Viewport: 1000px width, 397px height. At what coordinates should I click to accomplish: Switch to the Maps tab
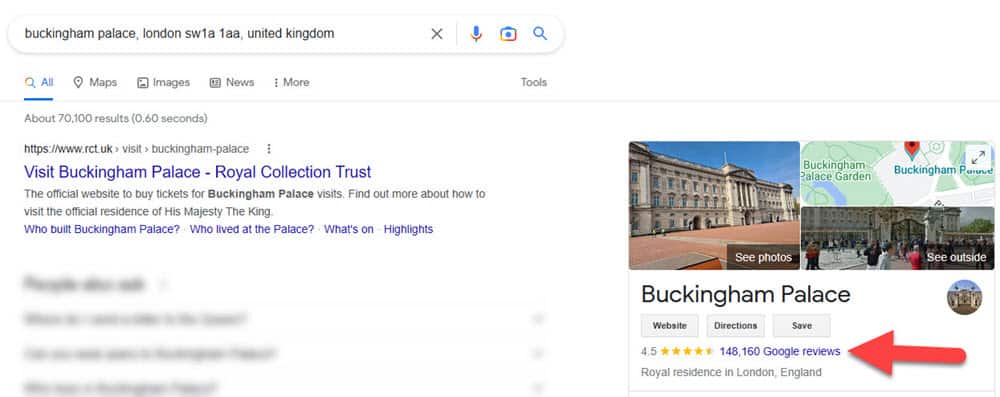(x=95, y=82)
